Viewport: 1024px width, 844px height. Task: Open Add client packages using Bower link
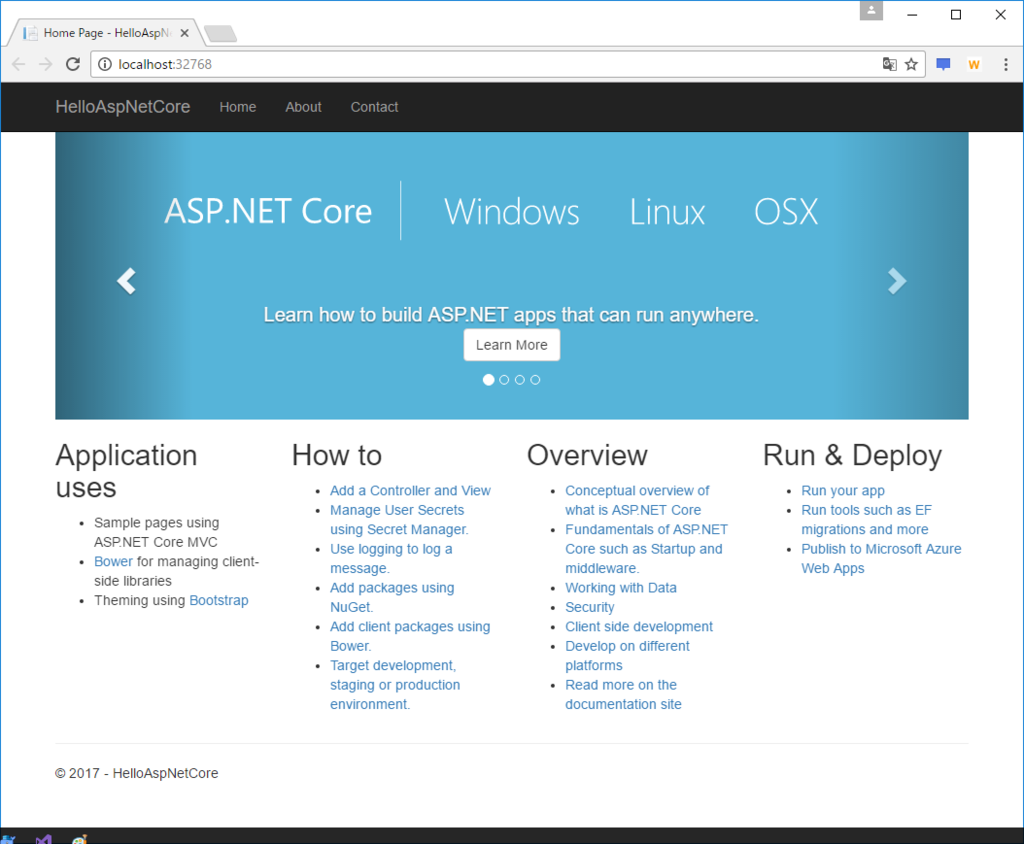click(410, 636)
